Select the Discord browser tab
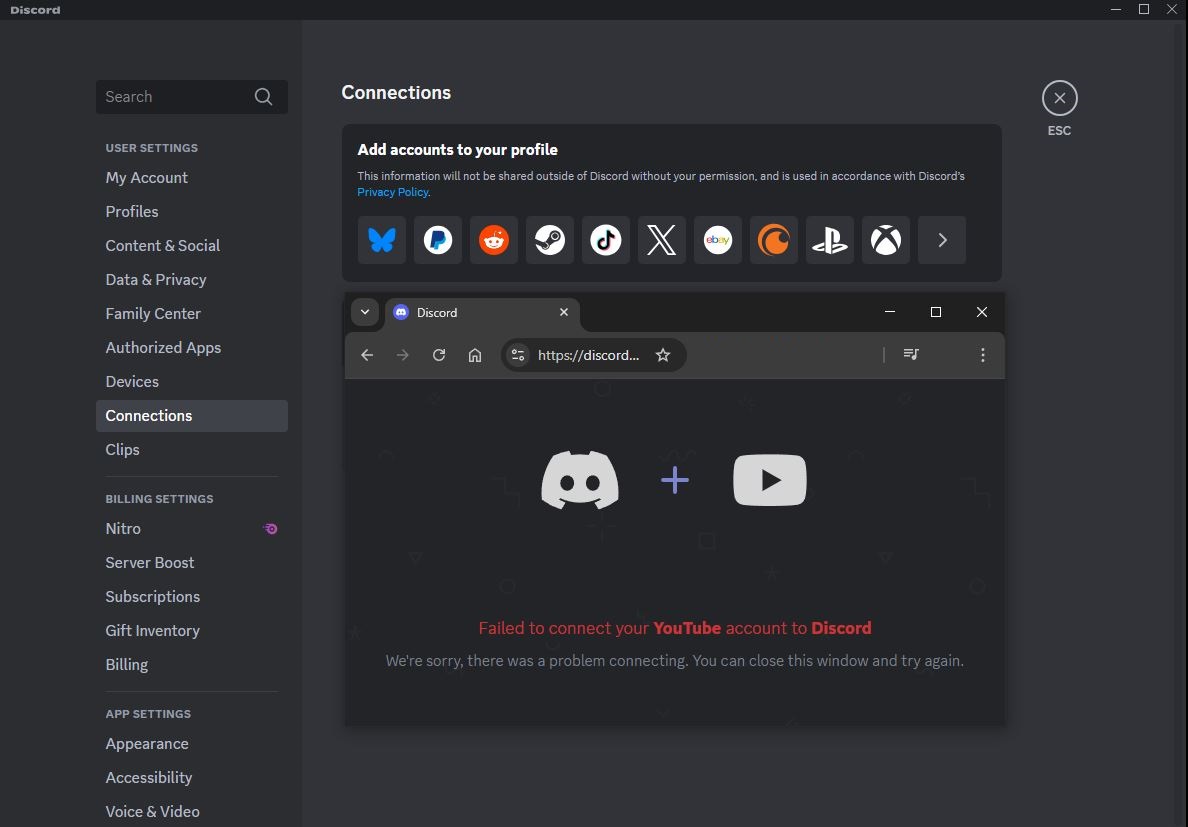 483,313
